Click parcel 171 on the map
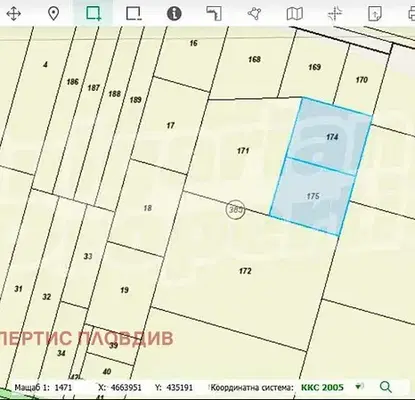 pos(243,151)
